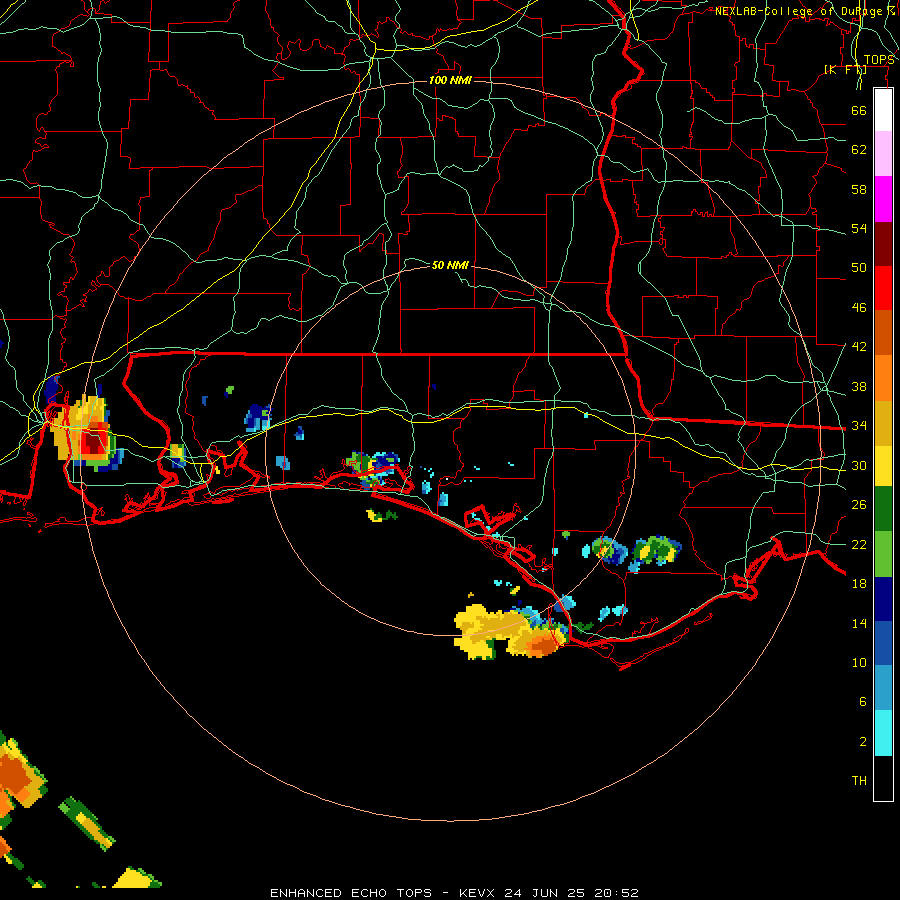Click the 26 value on the legend
The width and height of the screenshot is (900, 900).
coord(859,505)
